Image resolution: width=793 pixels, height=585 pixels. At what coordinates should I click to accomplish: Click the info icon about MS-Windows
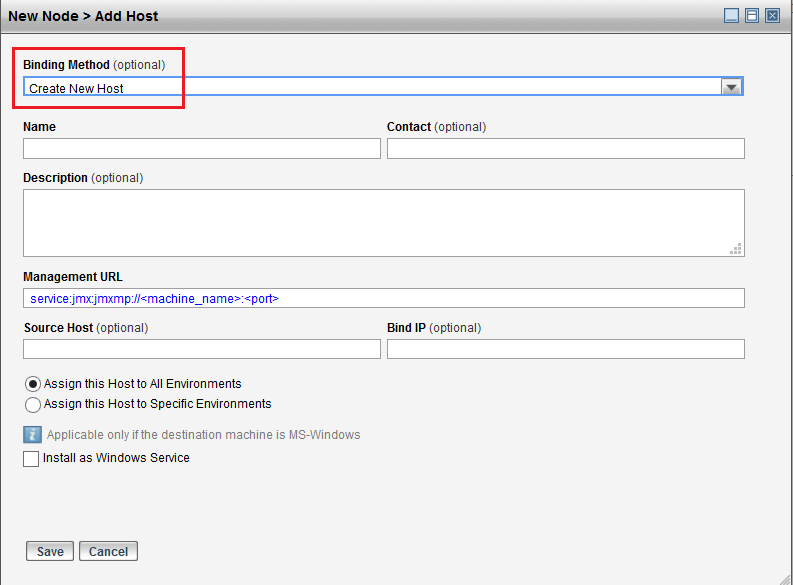pos(32,435)
